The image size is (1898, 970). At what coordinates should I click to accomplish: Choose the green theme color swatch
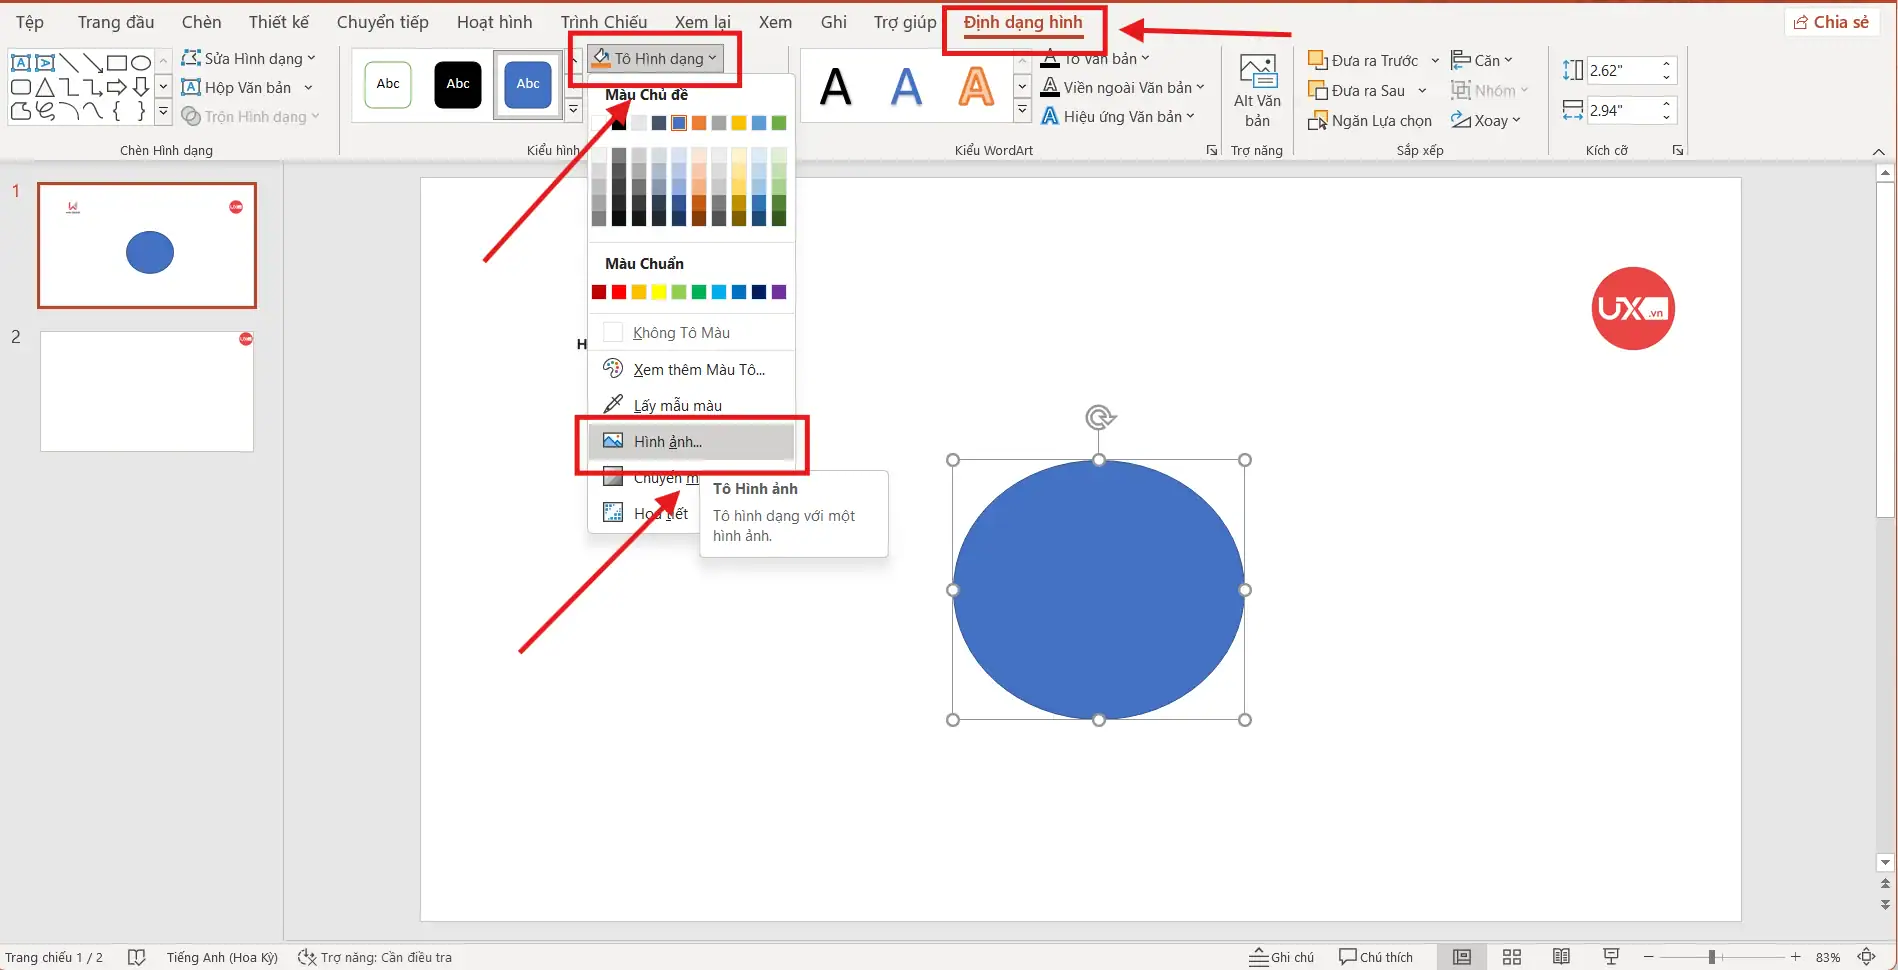coord(779,123)
